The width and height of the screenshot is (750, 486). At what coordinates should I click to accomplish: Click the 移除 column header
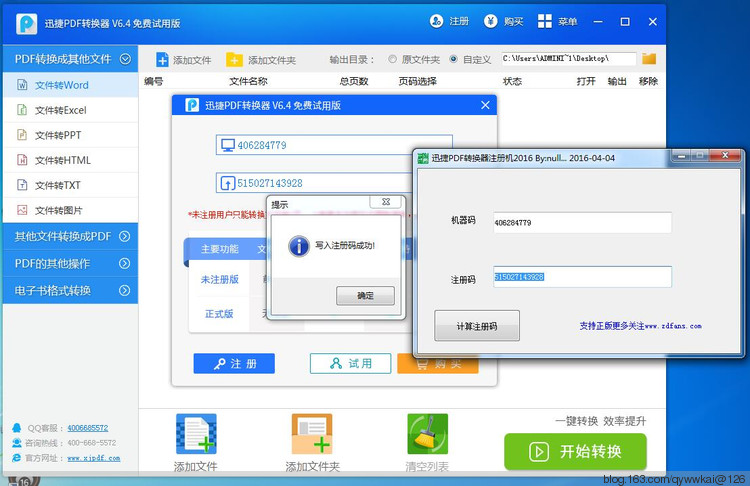coord(648,81)
